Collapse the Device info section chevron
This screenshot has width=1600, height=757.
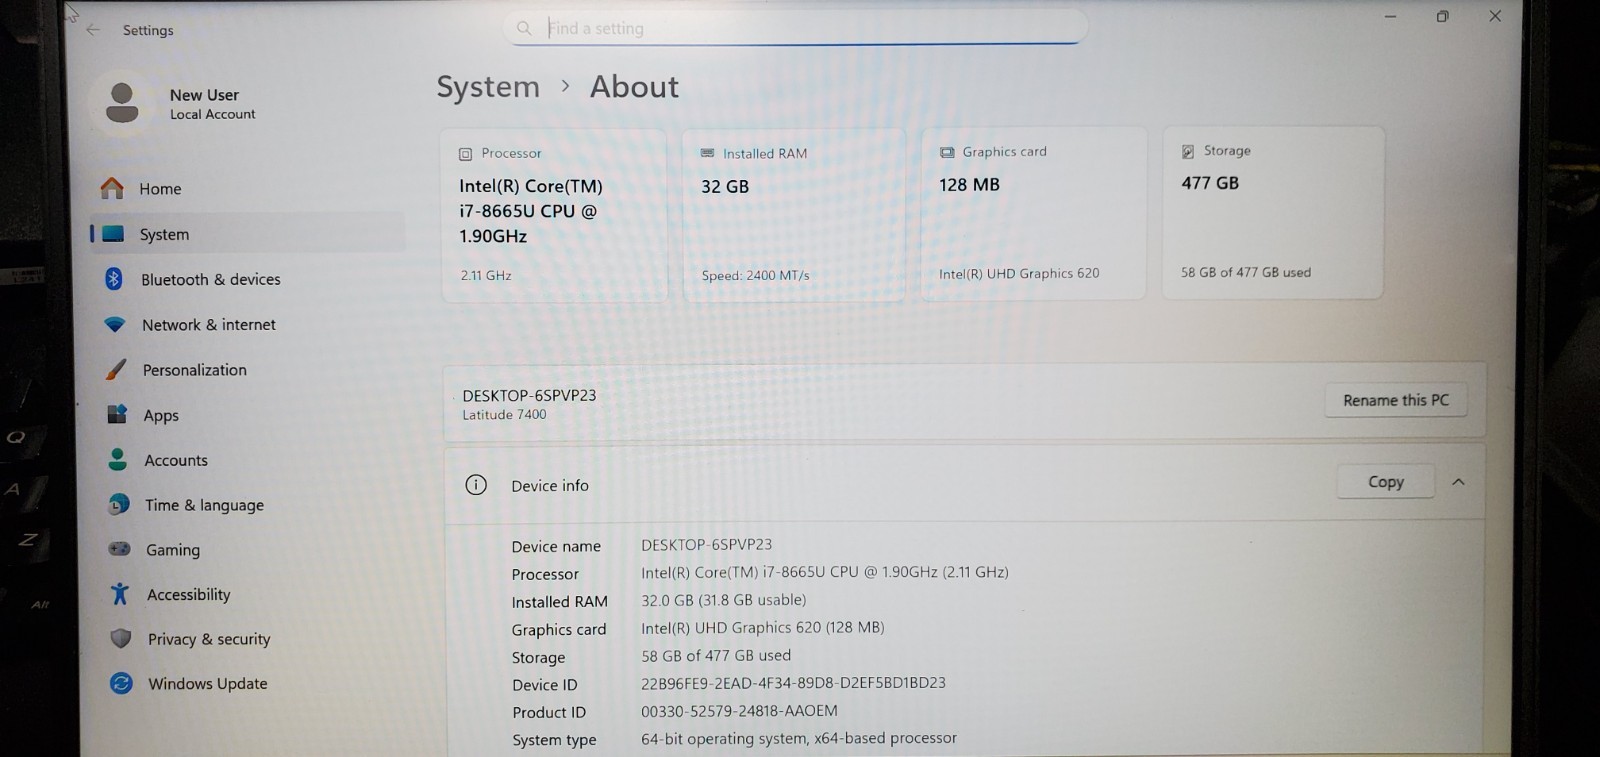(1459, 482)
